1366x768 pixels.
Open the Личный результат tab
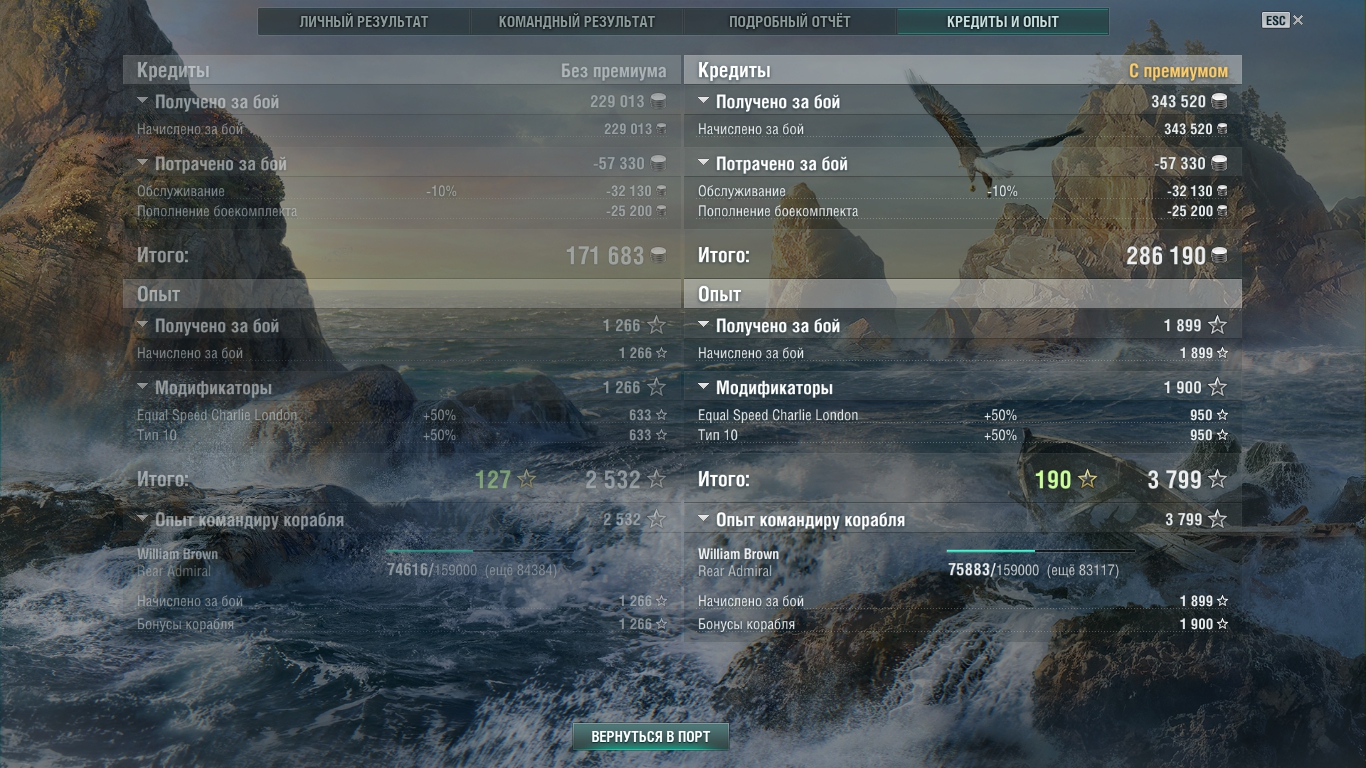click(364, 22)
